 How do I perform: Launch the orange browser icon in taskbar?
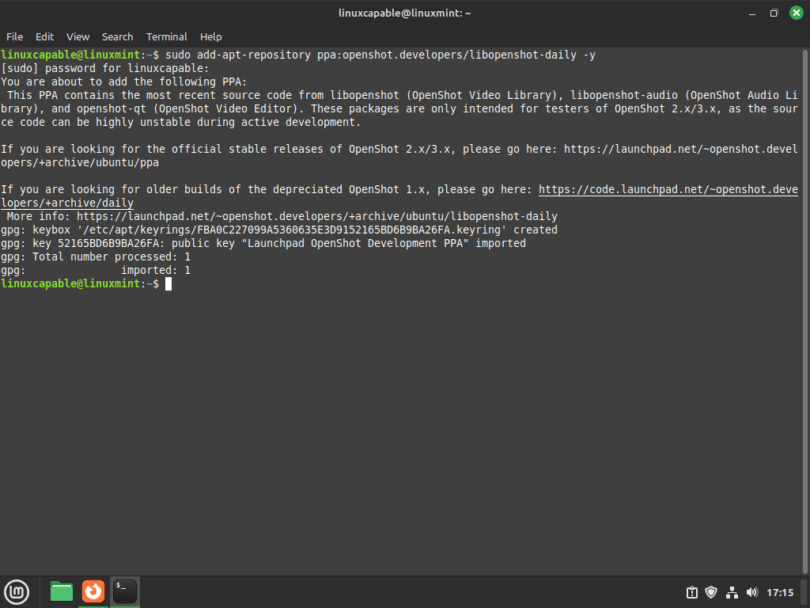click(x=93, y=591)
